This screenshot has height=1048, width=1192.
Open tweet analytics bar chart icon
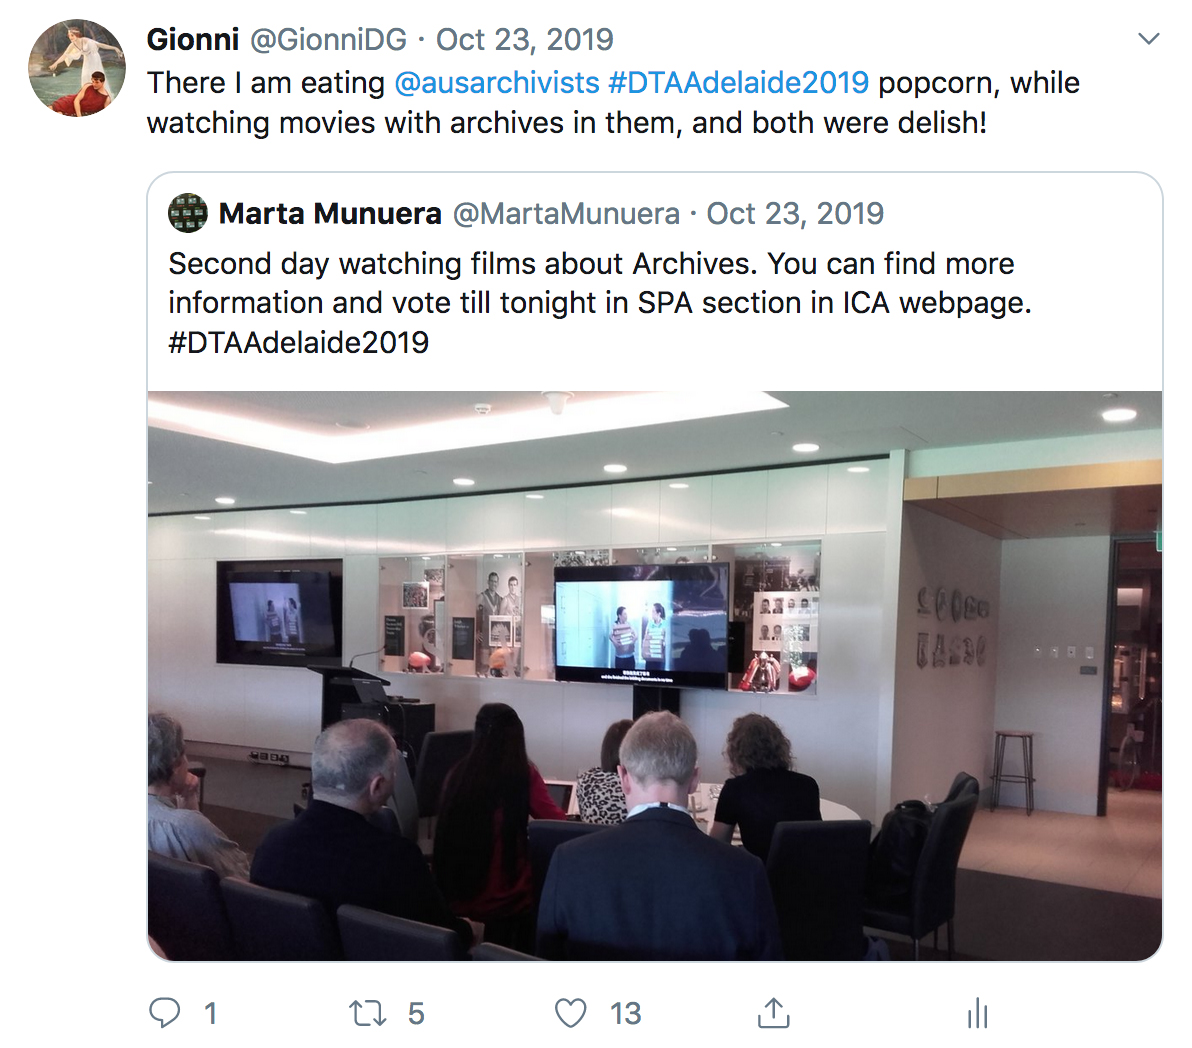[x=978, y=1013]
